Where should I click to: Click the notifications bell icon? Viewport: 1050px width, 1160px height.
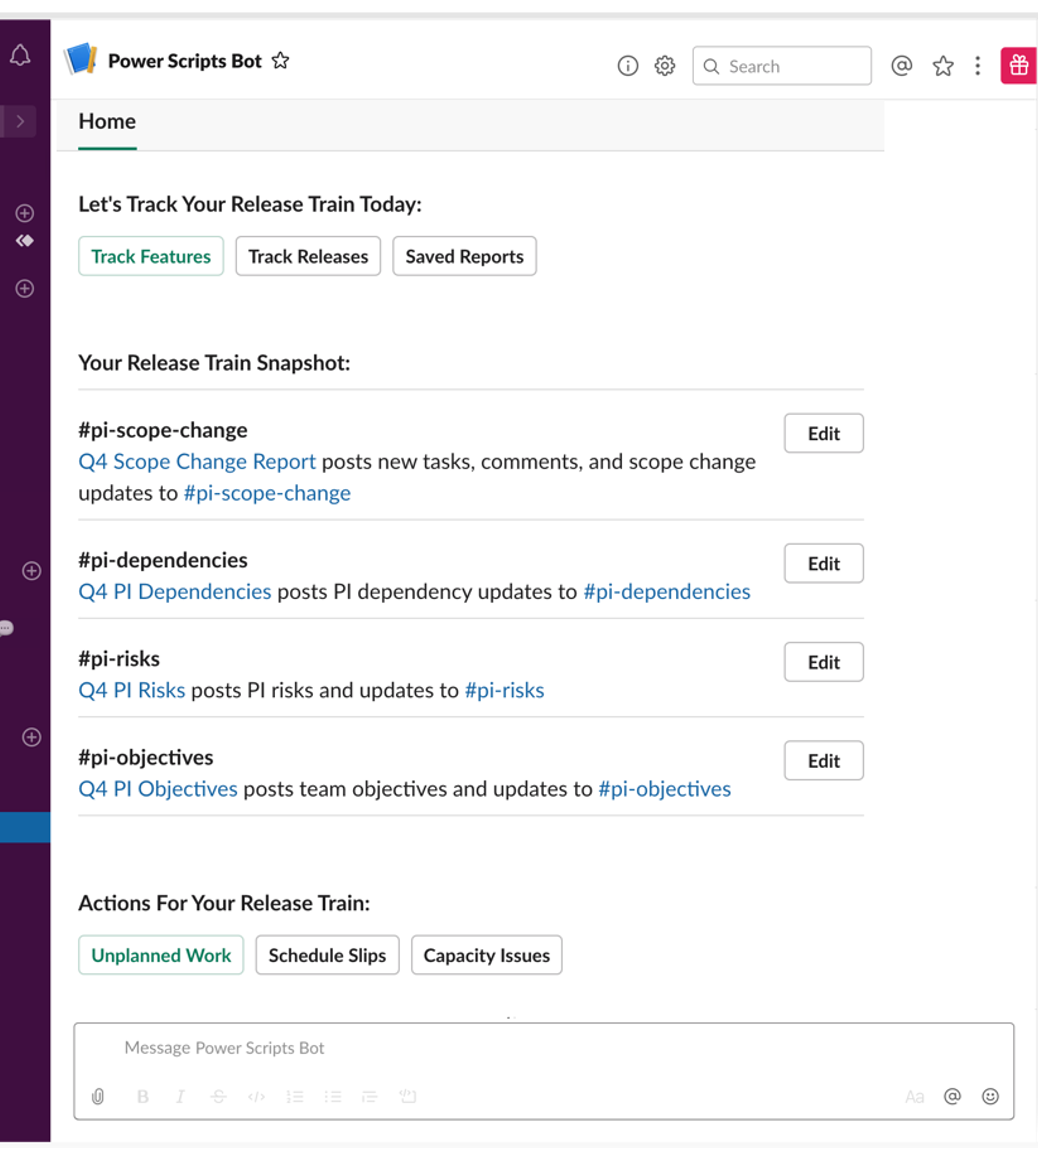pyautogui.click(x=21, y=55)
